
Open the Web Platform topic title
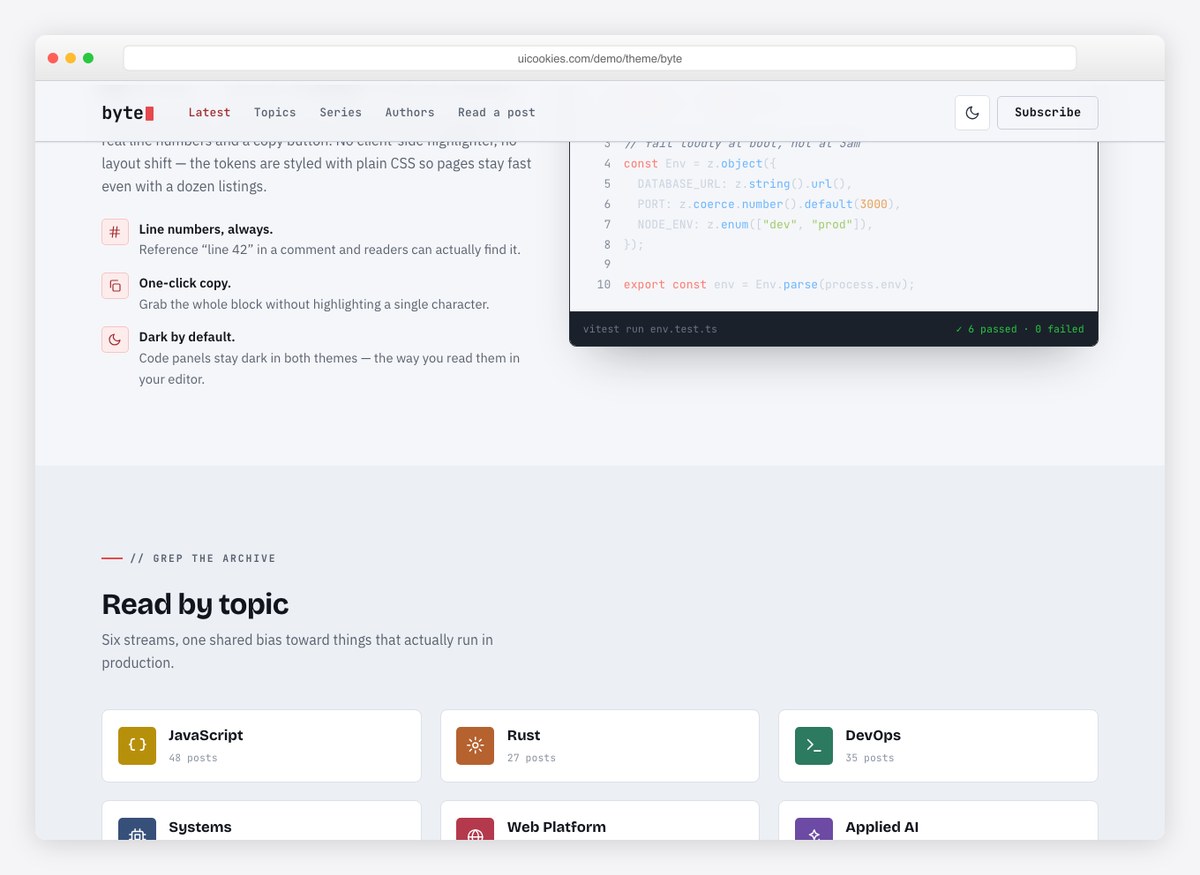tap(556, 827)
